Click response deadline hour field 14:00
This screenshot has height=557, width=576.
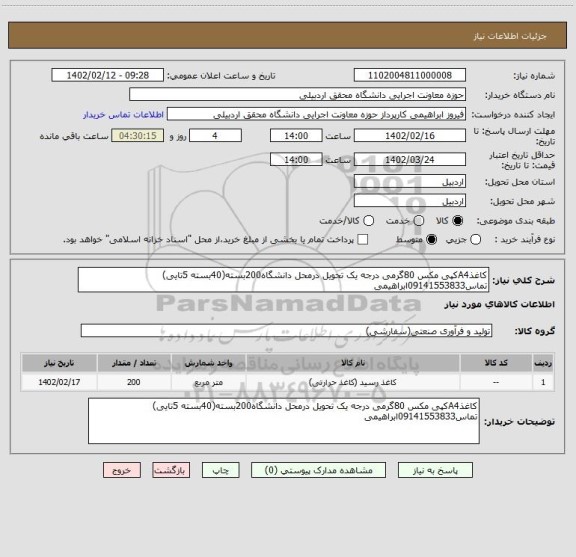(296, 136)
